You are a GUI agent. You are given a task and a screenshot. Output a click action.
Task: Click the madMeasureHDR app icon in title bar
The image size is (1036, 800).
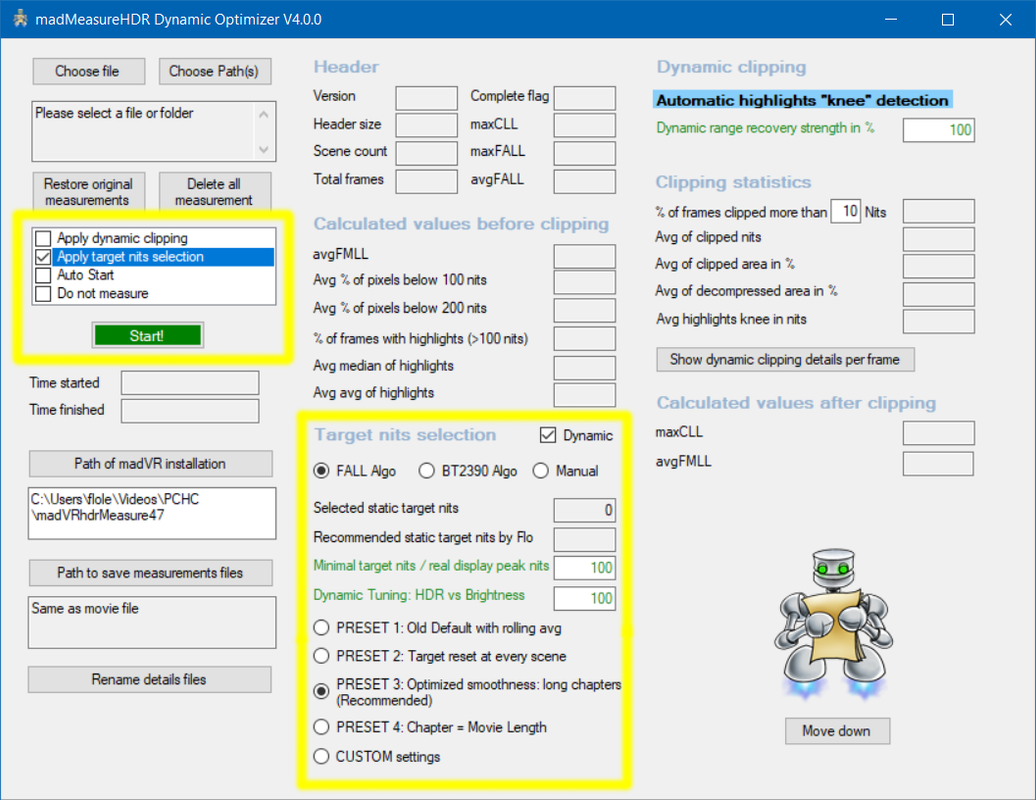(20, 18)
